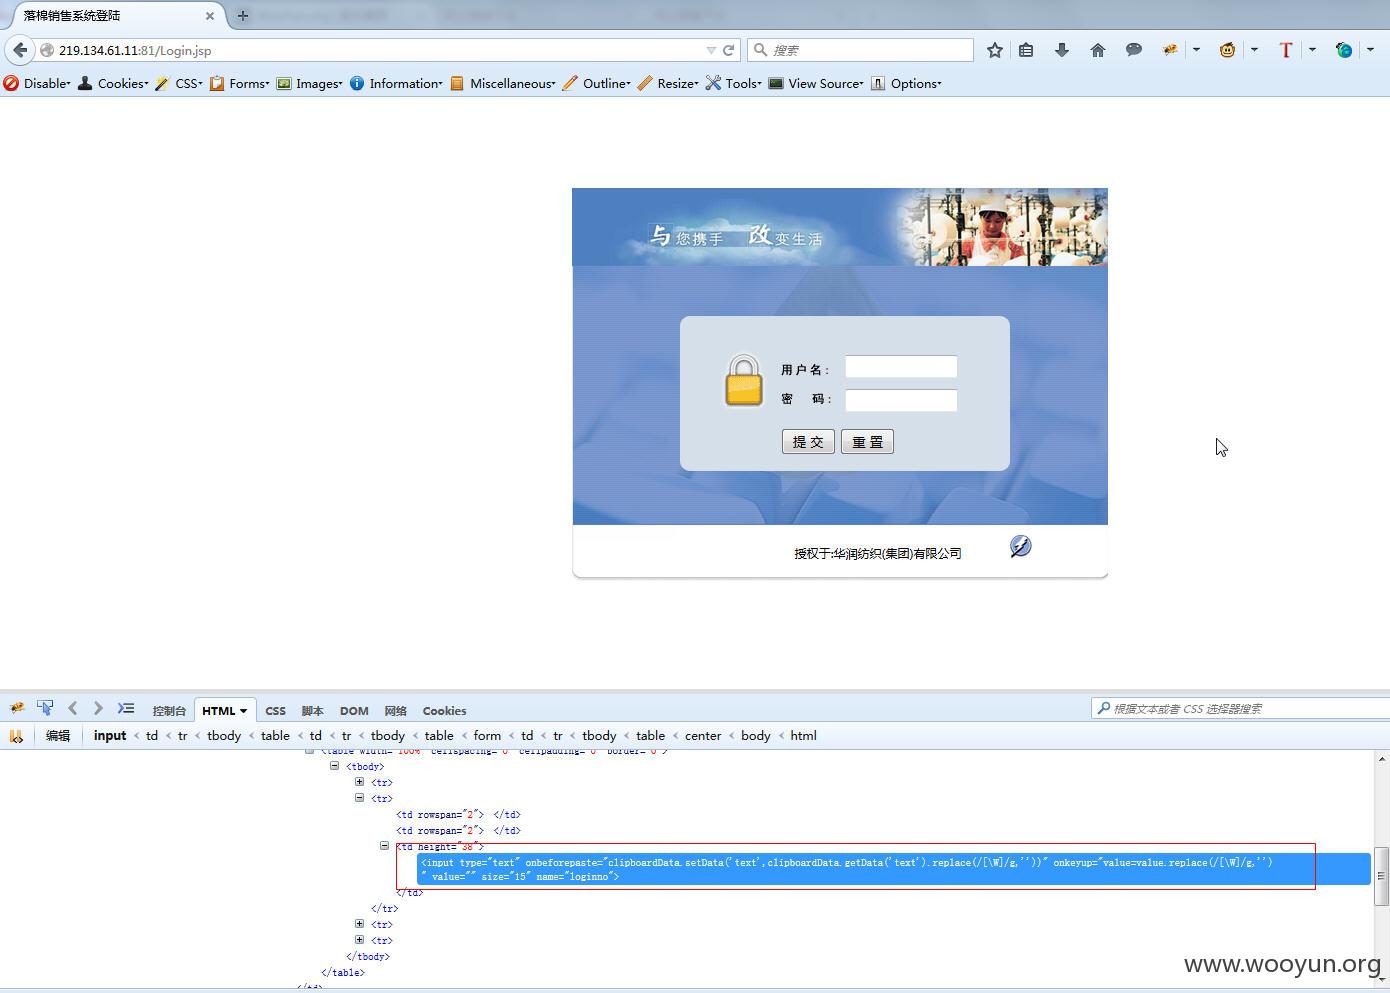Open the Images menu
Screen dimensions: 1390x993
pyautogui.click(x=310, y=84)
